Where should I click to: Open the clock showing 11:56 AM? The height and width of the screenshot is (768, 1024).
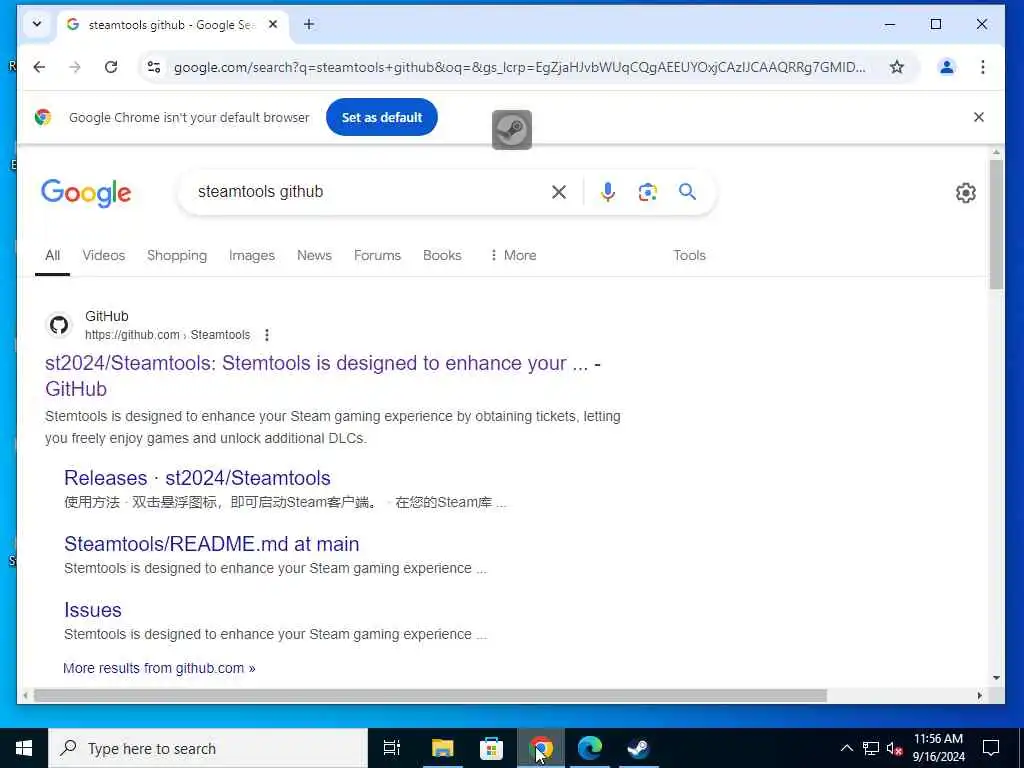tap(938, 748)
